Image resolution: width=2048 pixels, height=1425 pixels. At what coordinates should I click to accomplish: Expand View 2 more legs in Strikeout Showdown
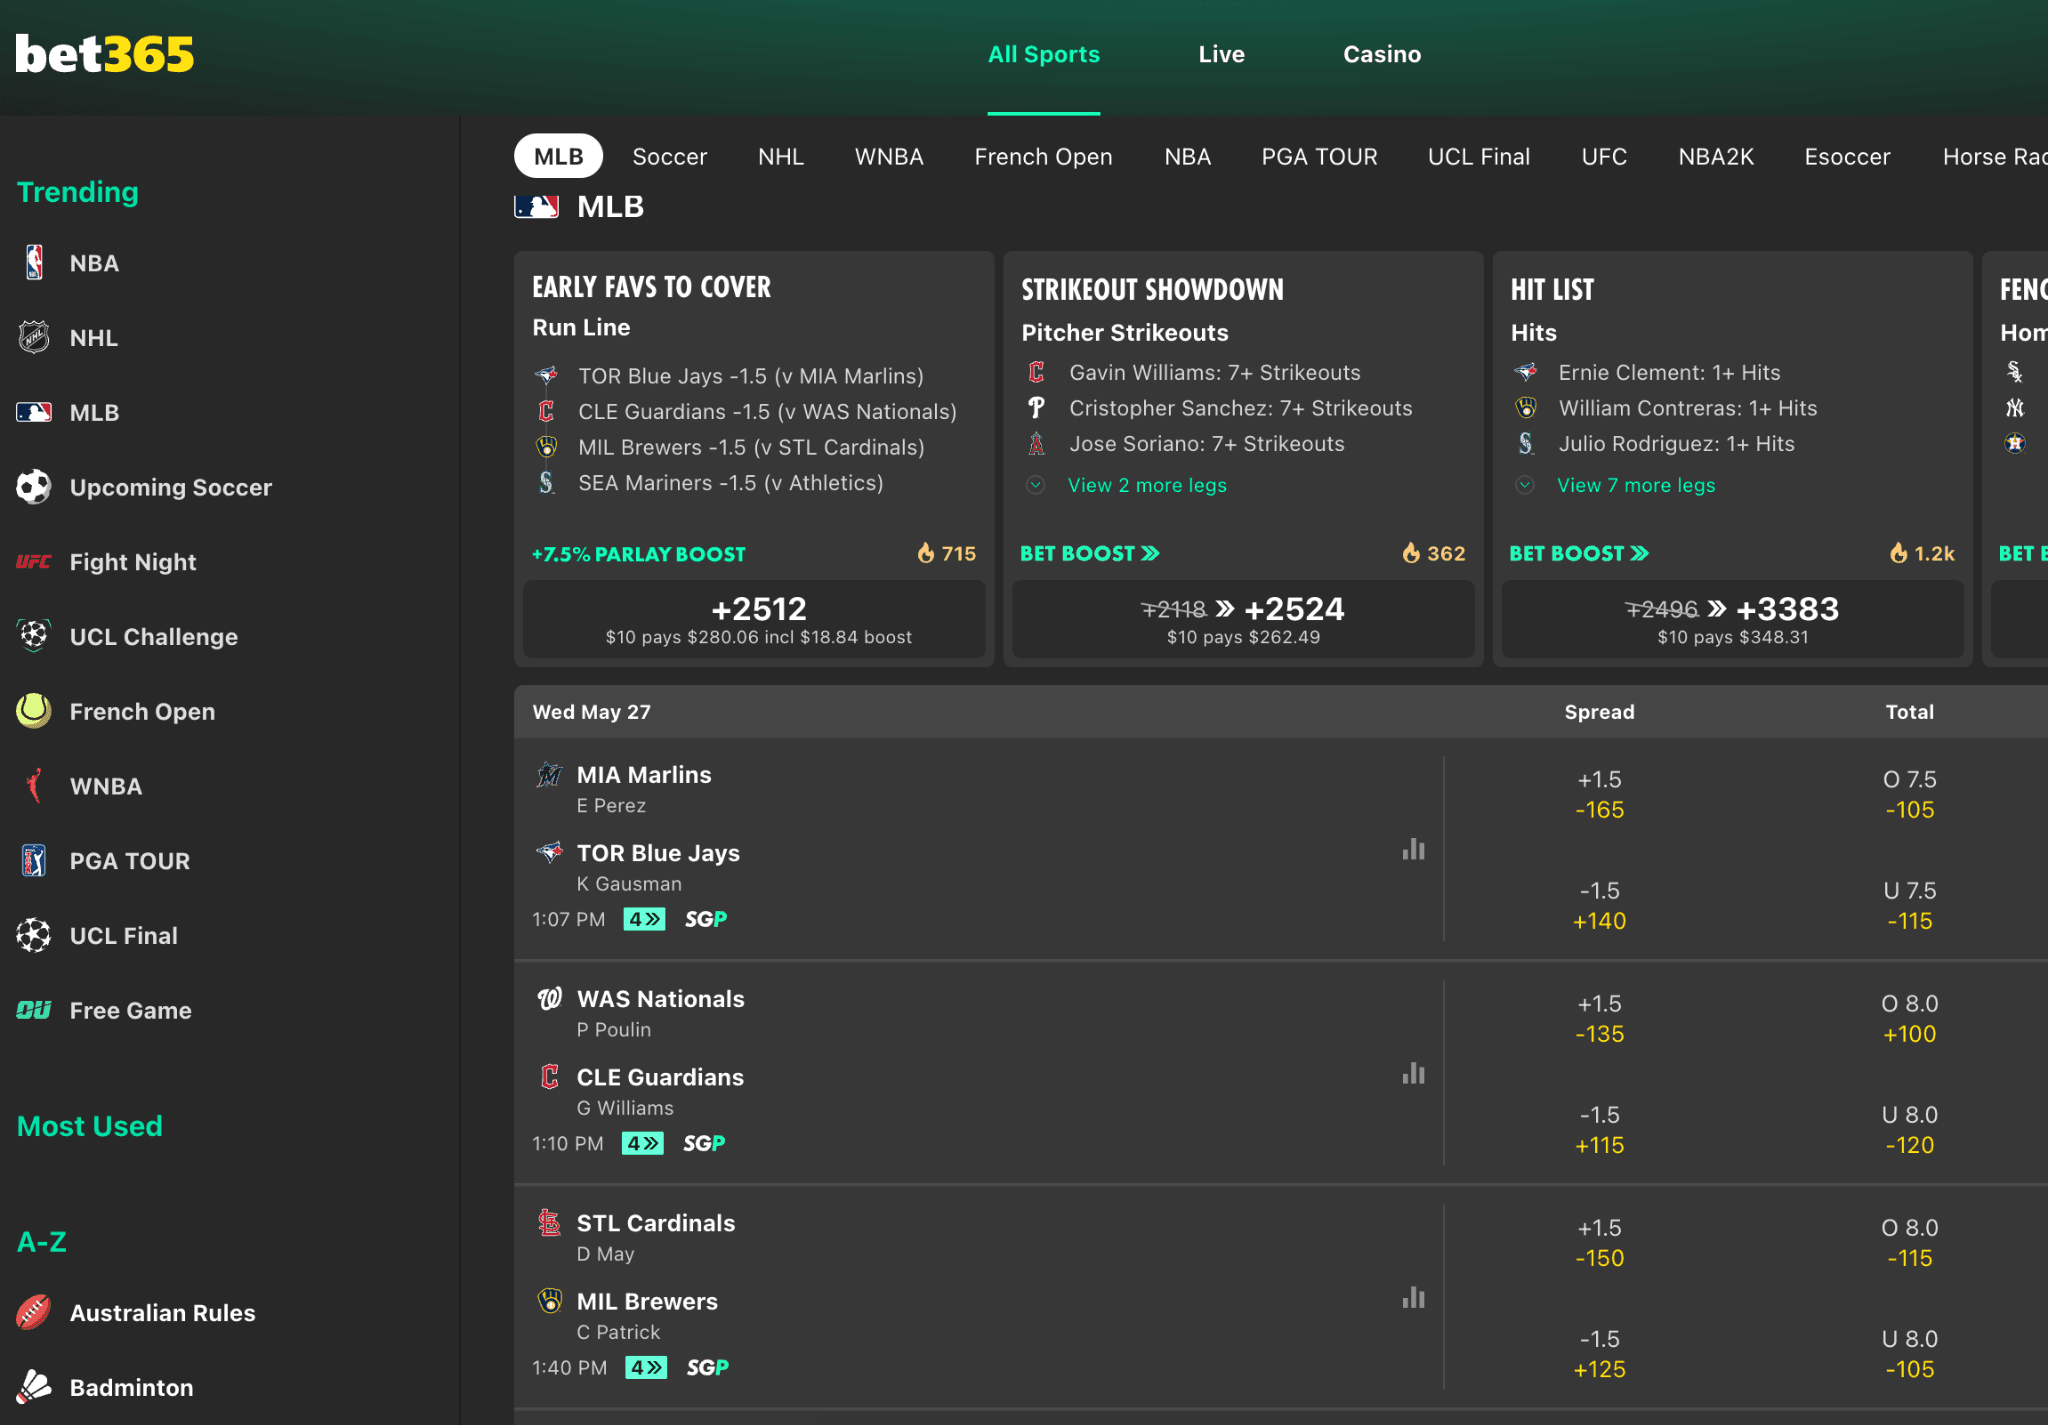[1146, 485]
